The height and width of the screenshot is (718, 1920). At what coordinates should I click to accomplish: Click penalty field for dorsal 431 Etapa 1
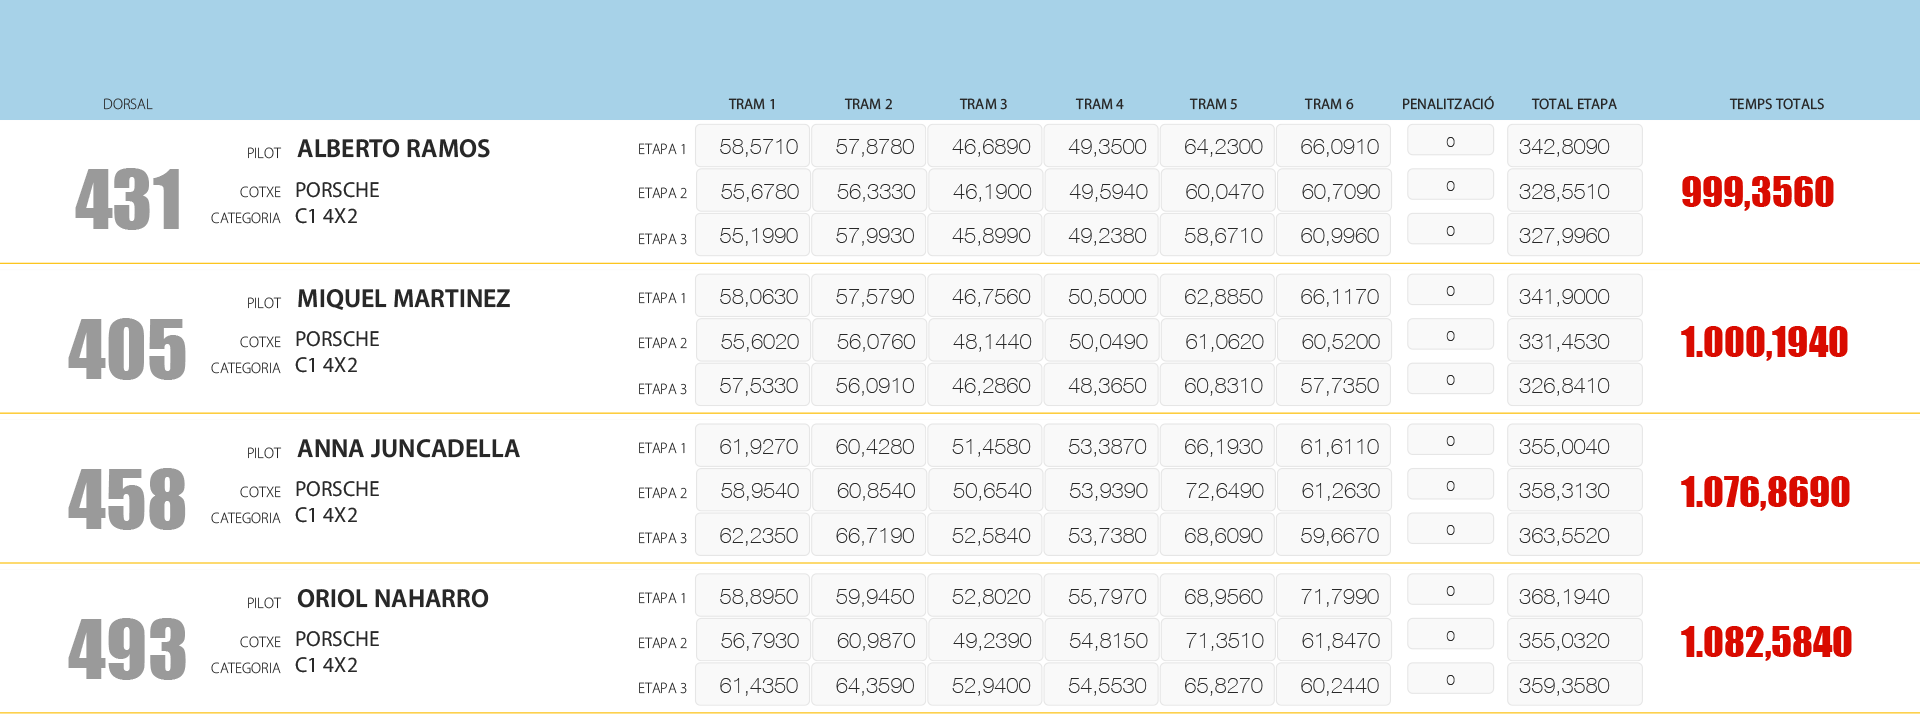tap(1449, 142)
